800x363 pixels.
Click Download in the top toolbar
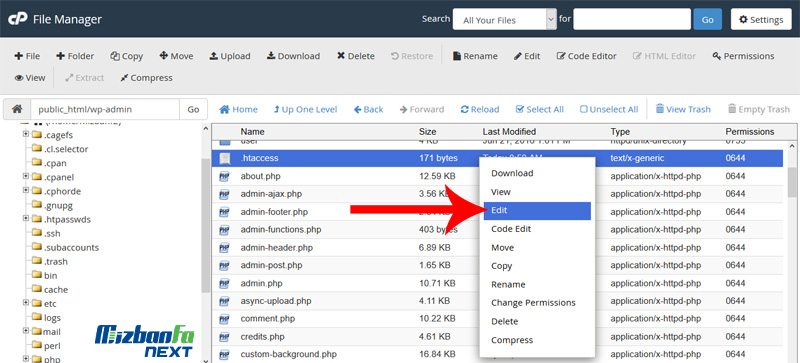293,56
